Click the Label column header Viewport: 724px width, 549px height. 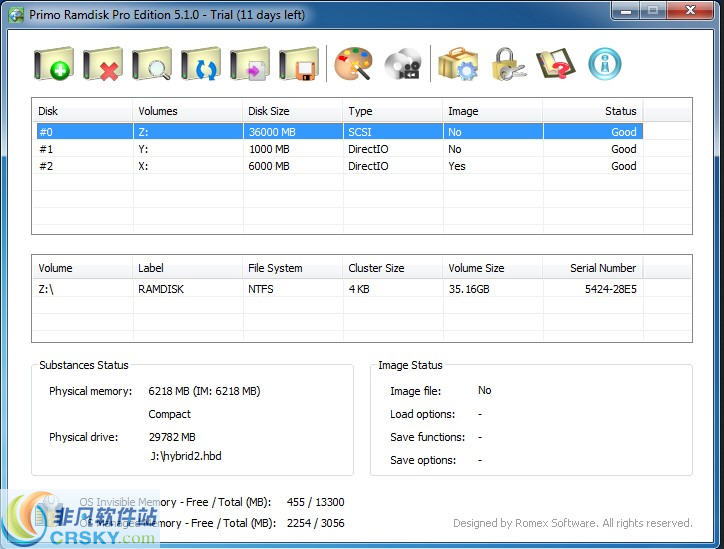pyautogui.click(x=188, y=268)
